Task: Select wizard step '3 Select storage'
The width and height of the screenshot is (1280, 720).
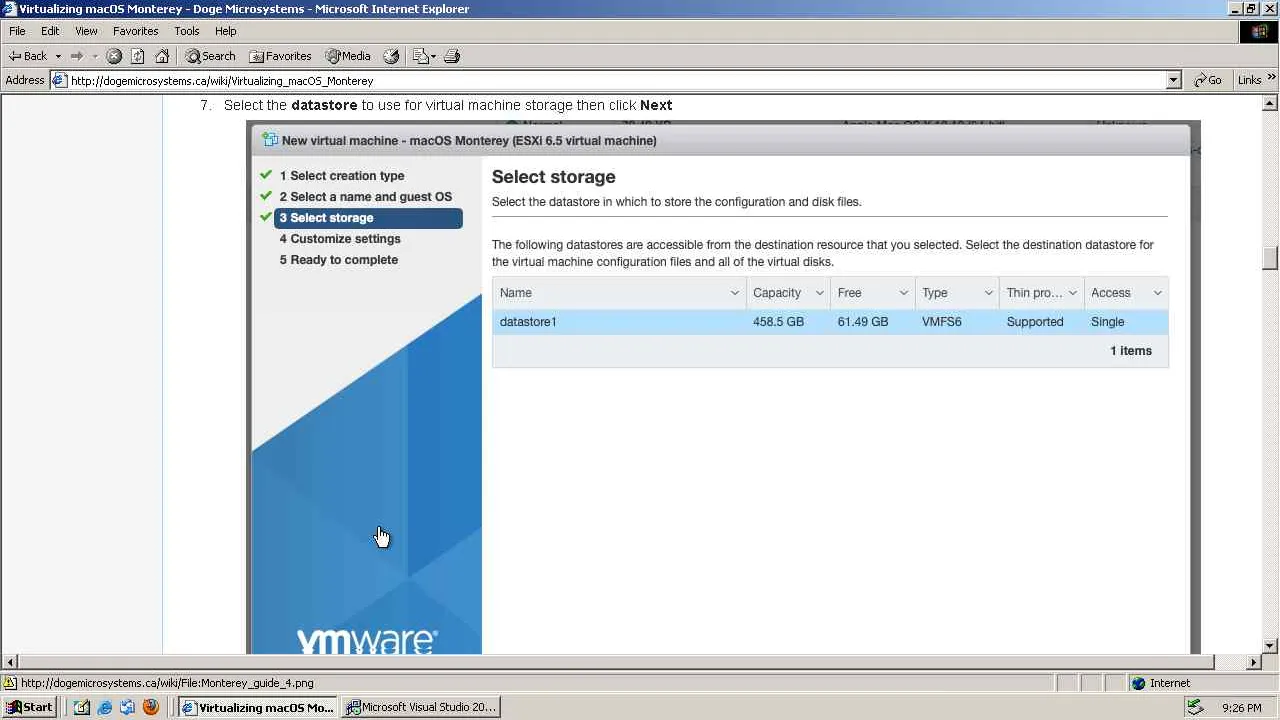Action: click(x=368, y=218)
